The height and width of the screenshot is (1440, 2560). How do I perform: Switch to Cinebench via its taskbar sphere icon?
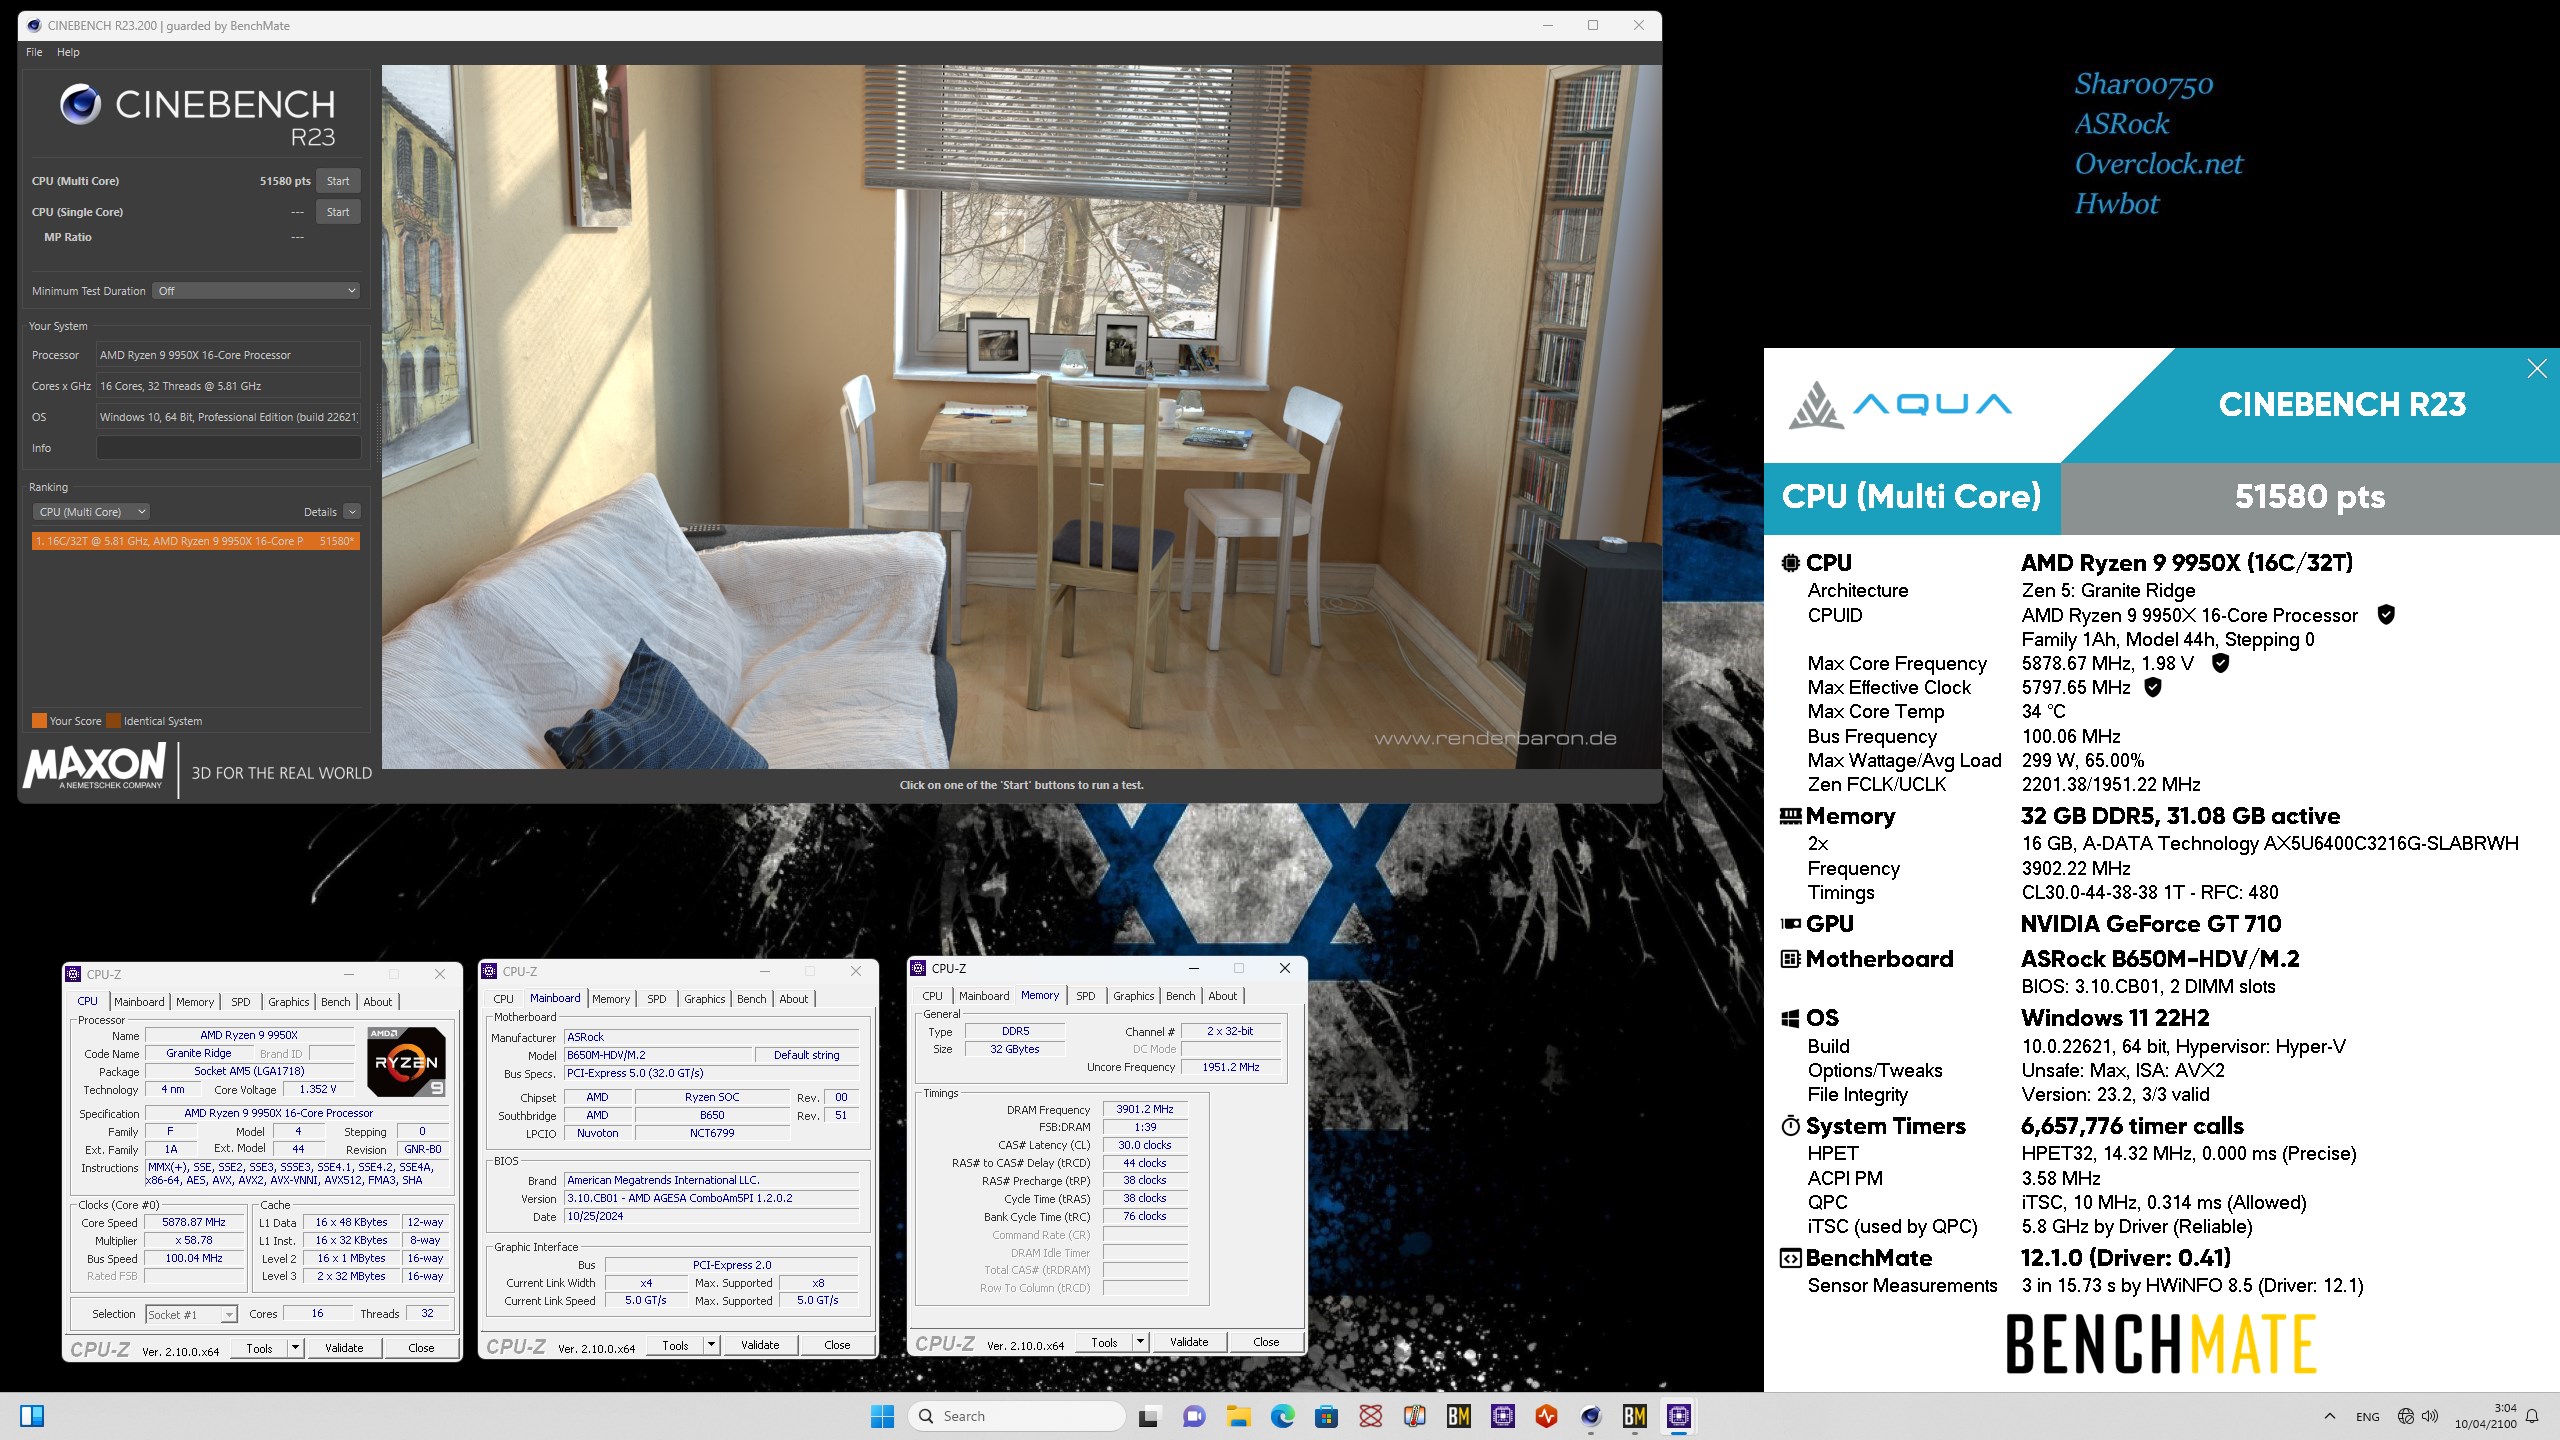coord(1590,1416)
